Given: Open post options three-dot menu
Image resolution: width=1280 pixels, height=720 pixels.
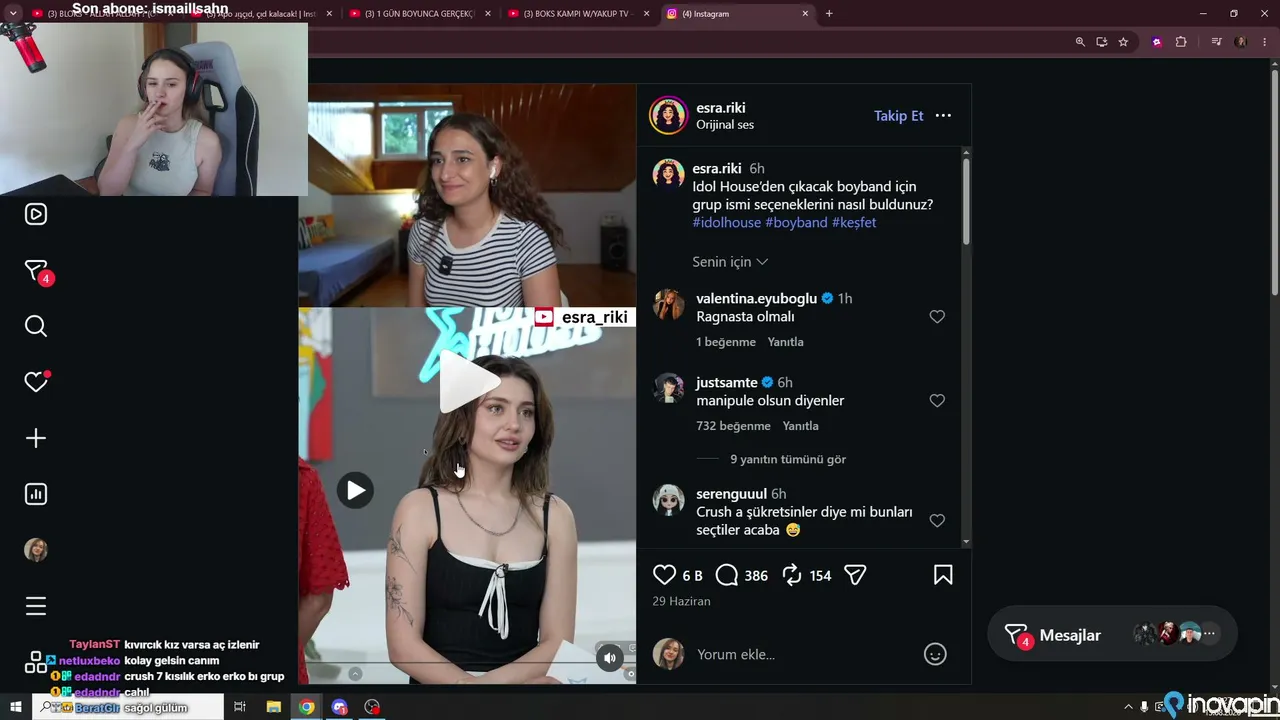Looking at the screenshot, I should [943, 116].
